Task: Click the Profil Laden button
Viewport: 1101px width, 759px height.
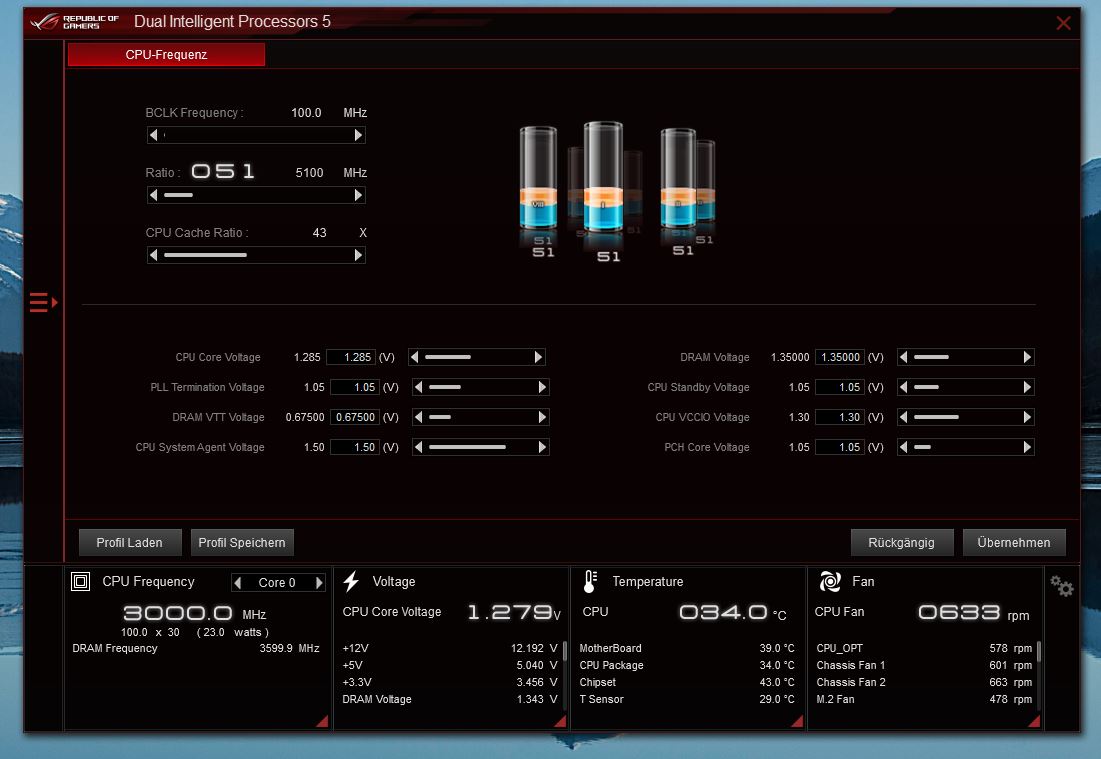Action: (130, 543)
